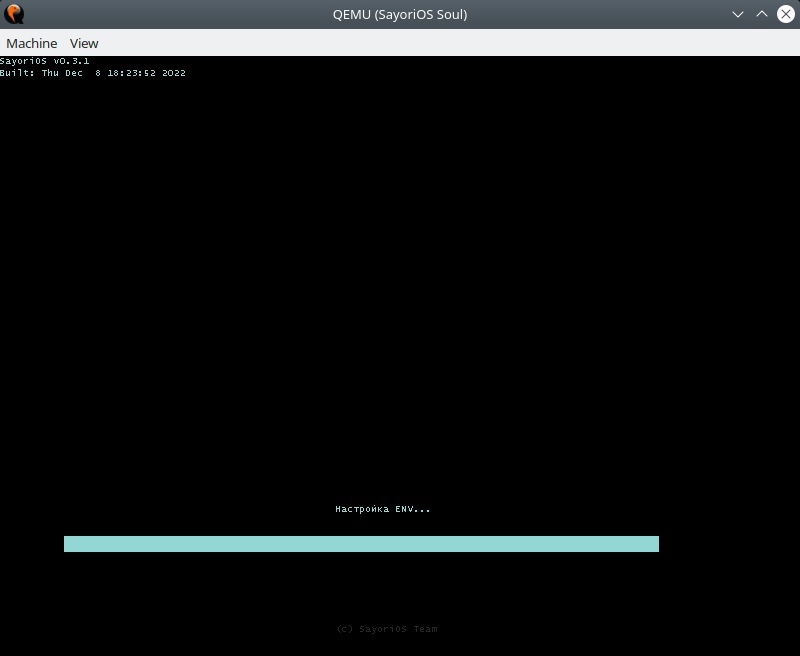Click the QEMU application icon in title bar
The width and height of the screenshot is (800, 656).
click(x=14, y=14)
